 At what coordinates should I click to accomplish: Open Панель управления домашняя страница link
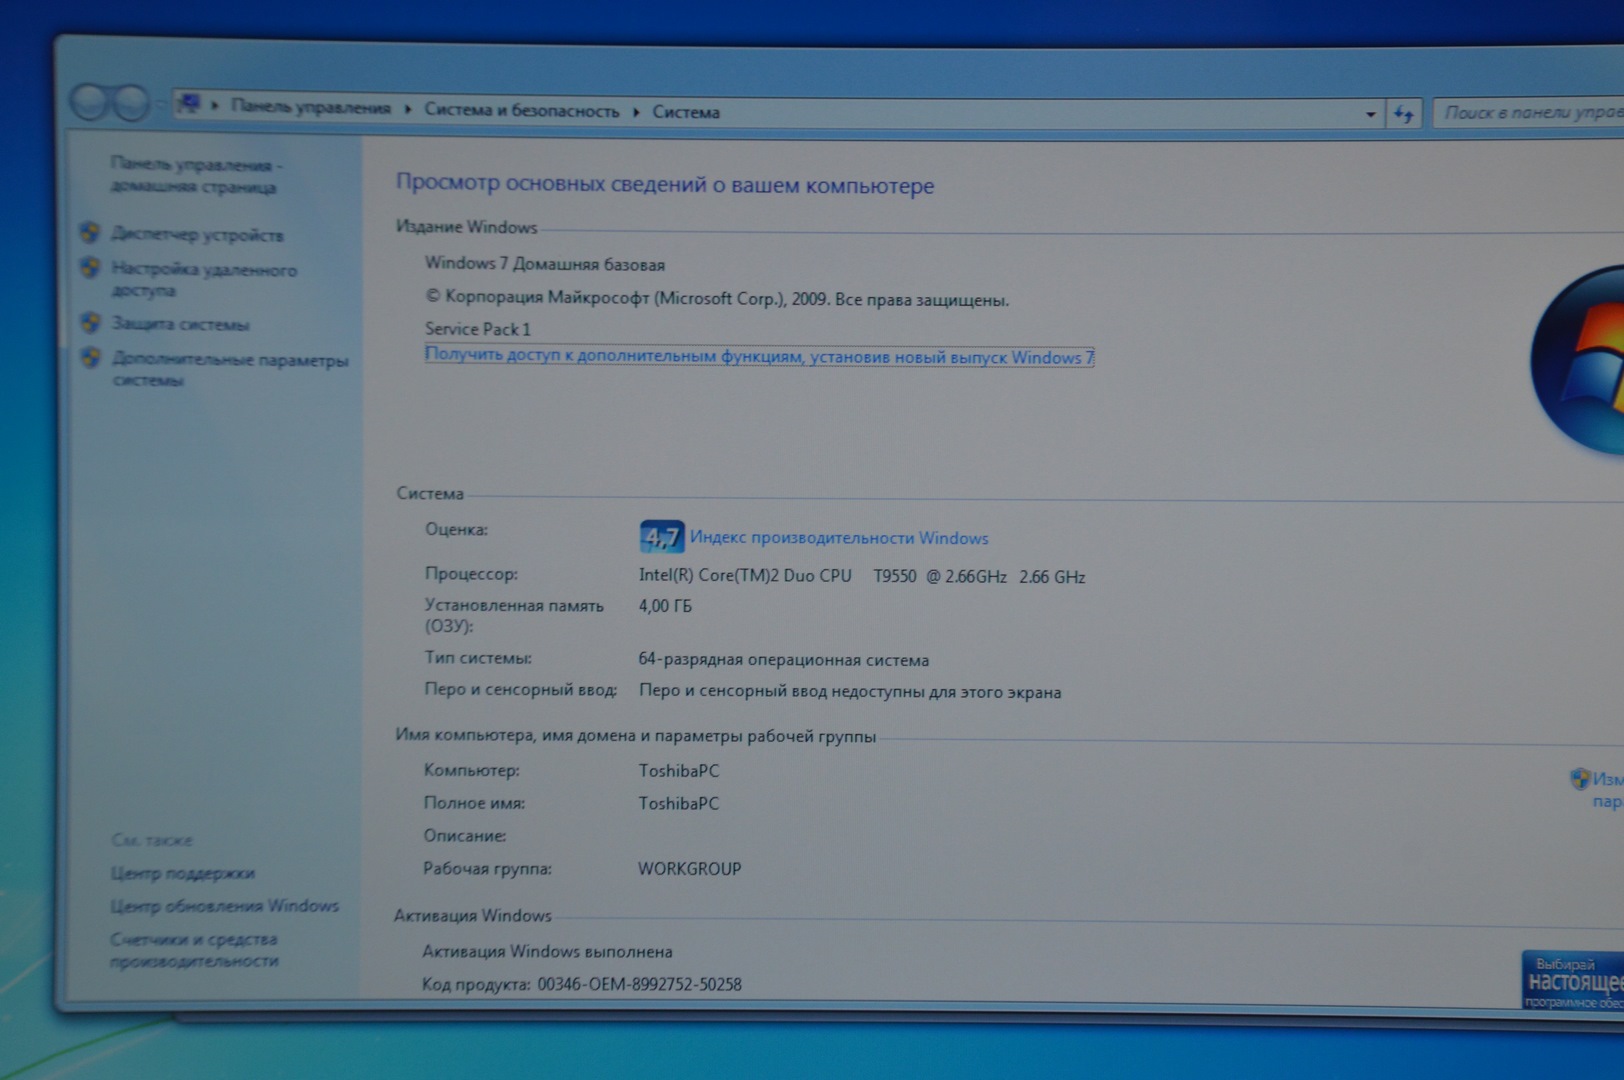pyautogui.click(x=195, y=175)
